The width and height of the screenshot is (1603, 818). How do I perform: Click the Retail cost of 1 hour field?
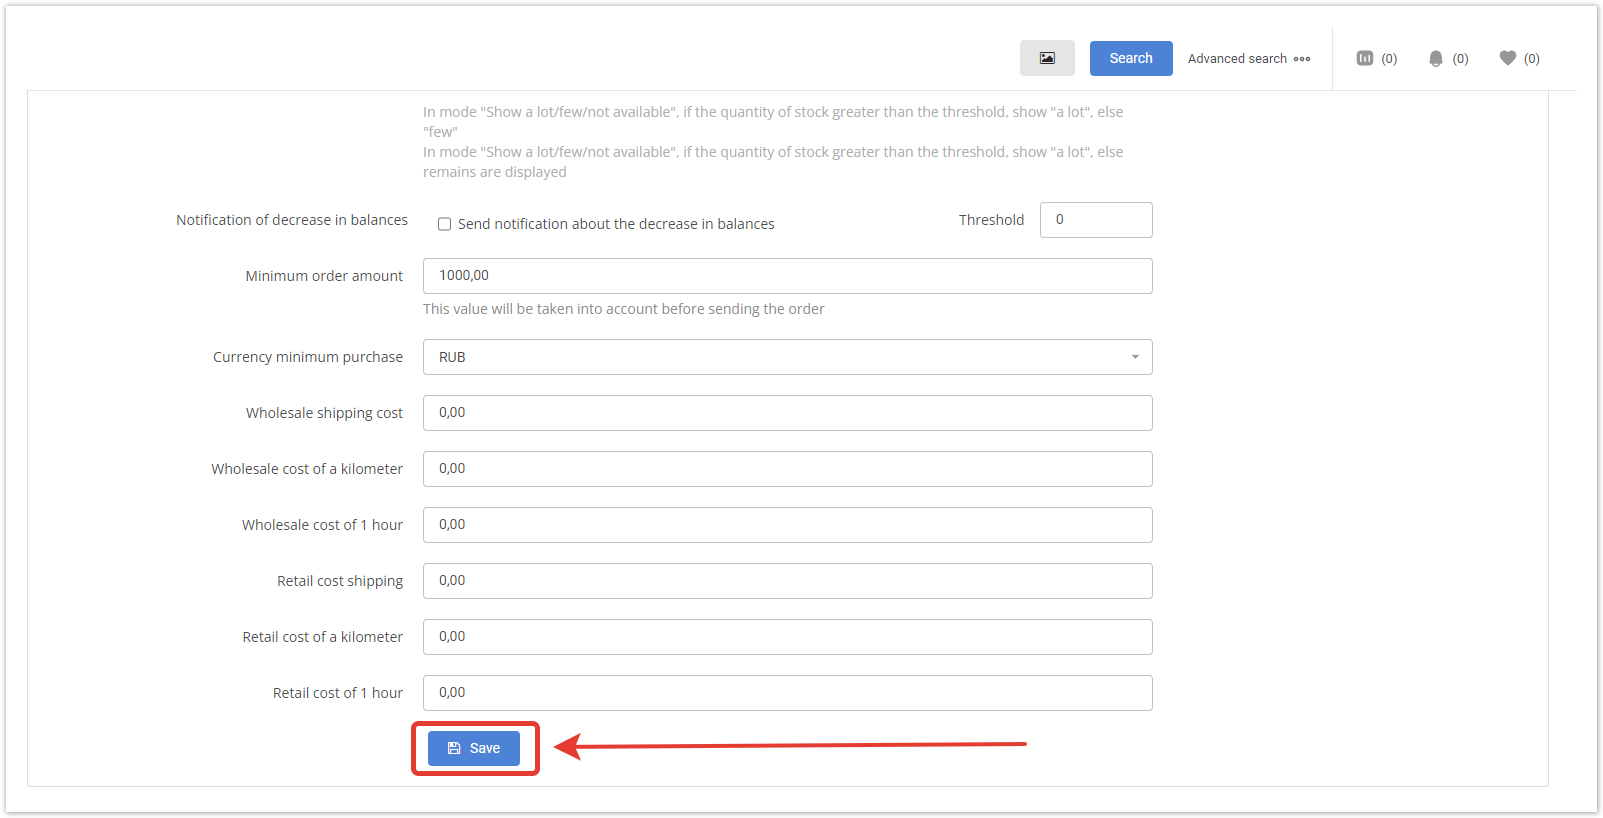[x=787, y=693]
